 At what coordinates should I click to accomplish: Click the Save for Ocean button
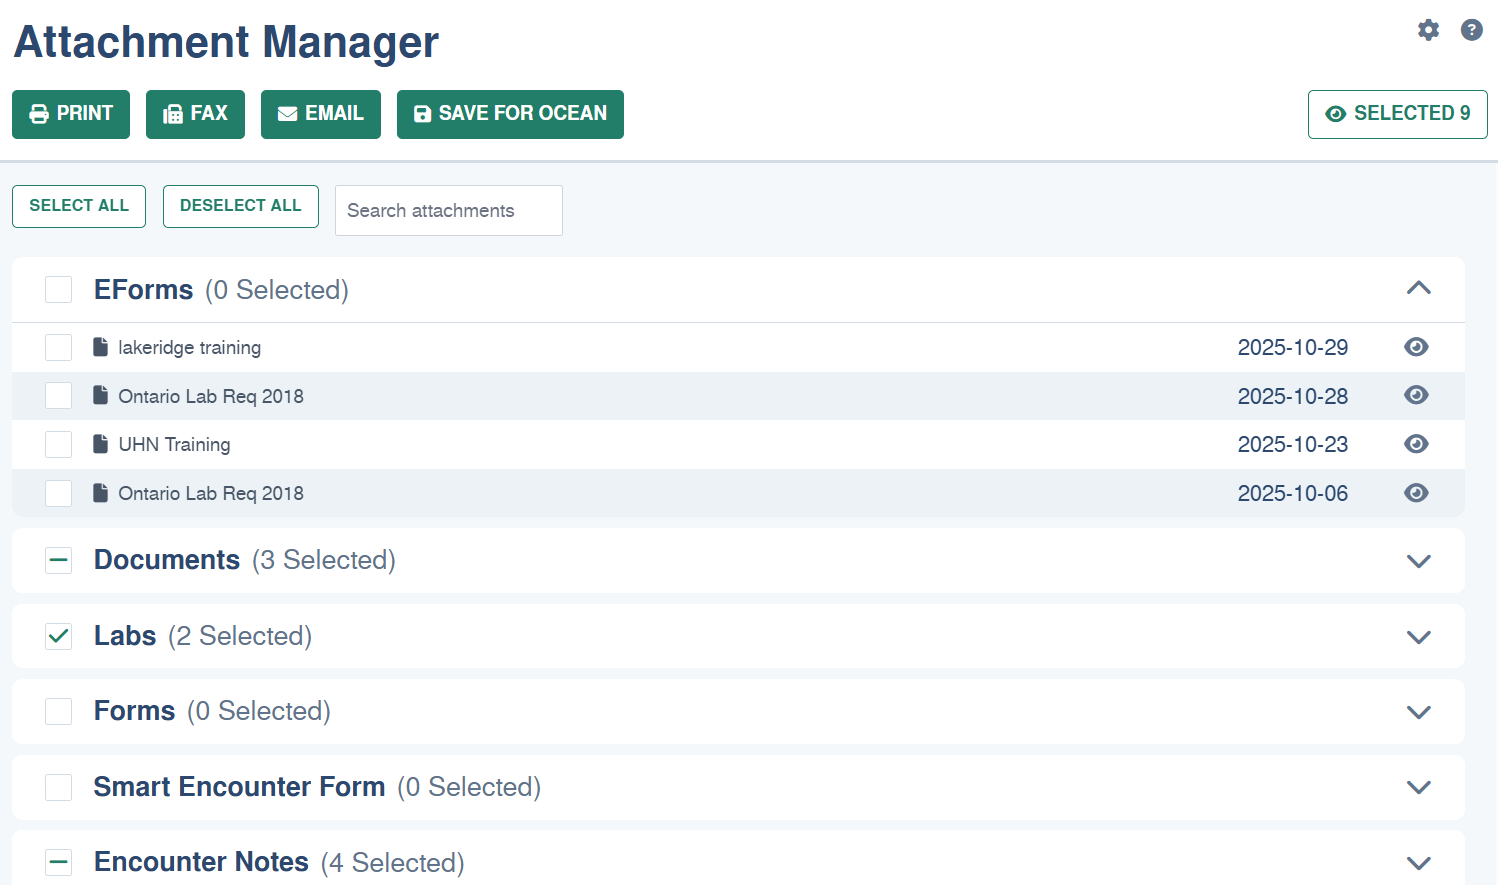coord(510,114)
